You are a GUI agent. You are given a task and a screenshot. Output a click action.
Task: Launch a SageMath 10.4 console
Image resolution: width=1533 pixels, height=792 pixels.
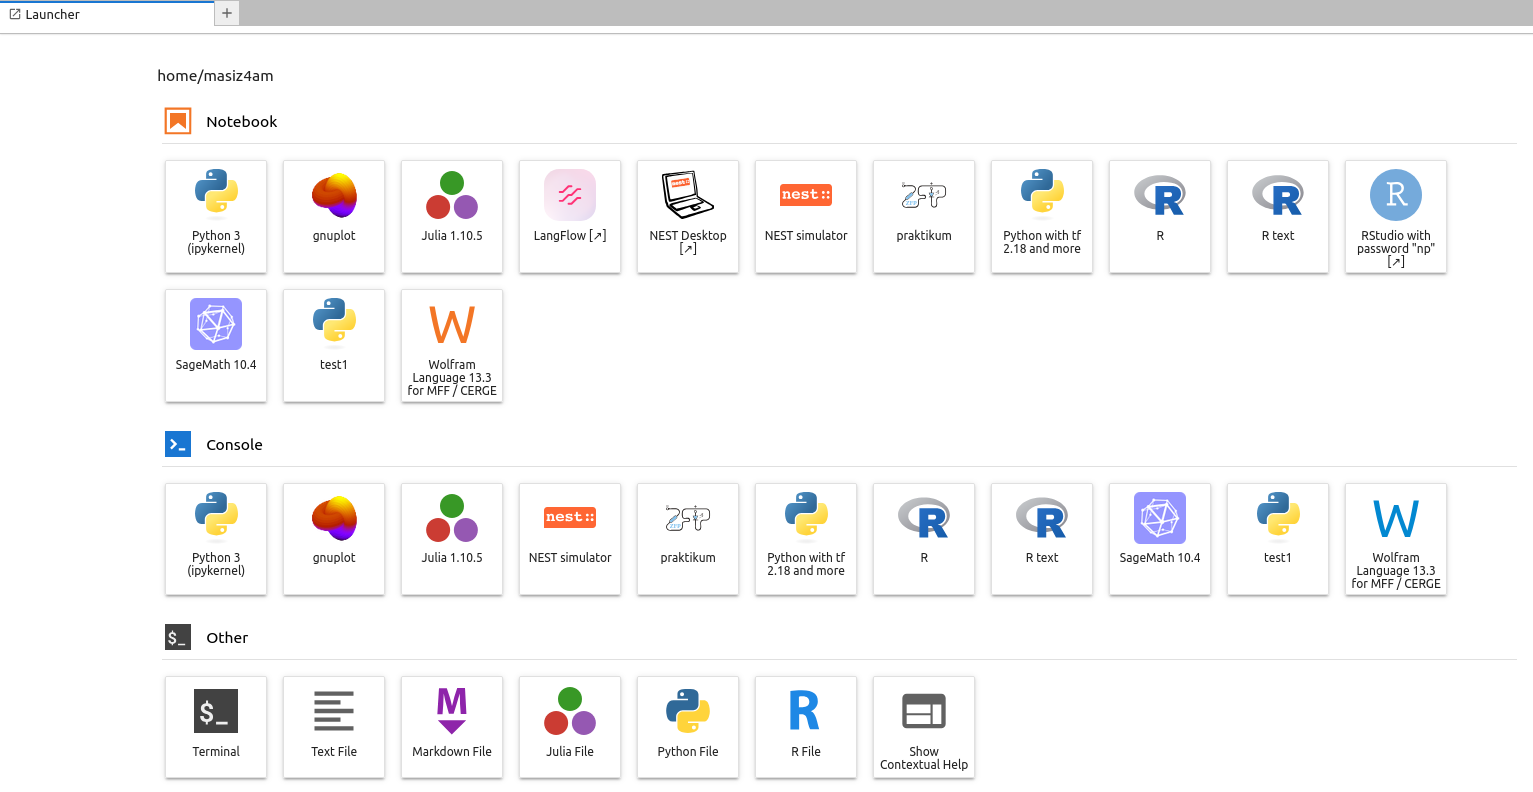point(1160,539)
